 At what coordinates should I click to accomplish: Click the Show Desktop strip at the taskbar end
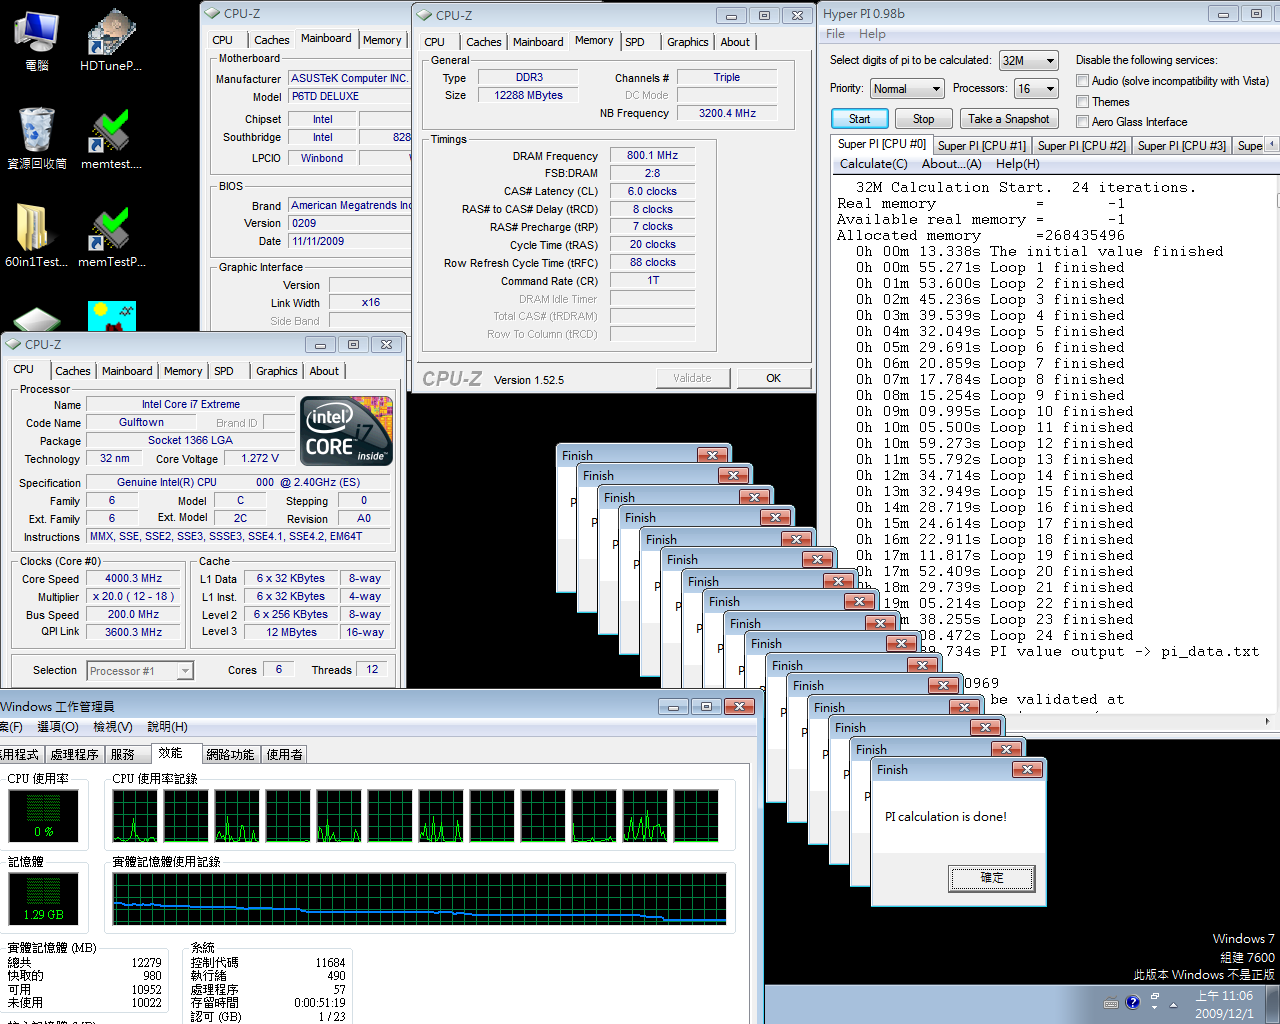(x=1273, y=1004)
